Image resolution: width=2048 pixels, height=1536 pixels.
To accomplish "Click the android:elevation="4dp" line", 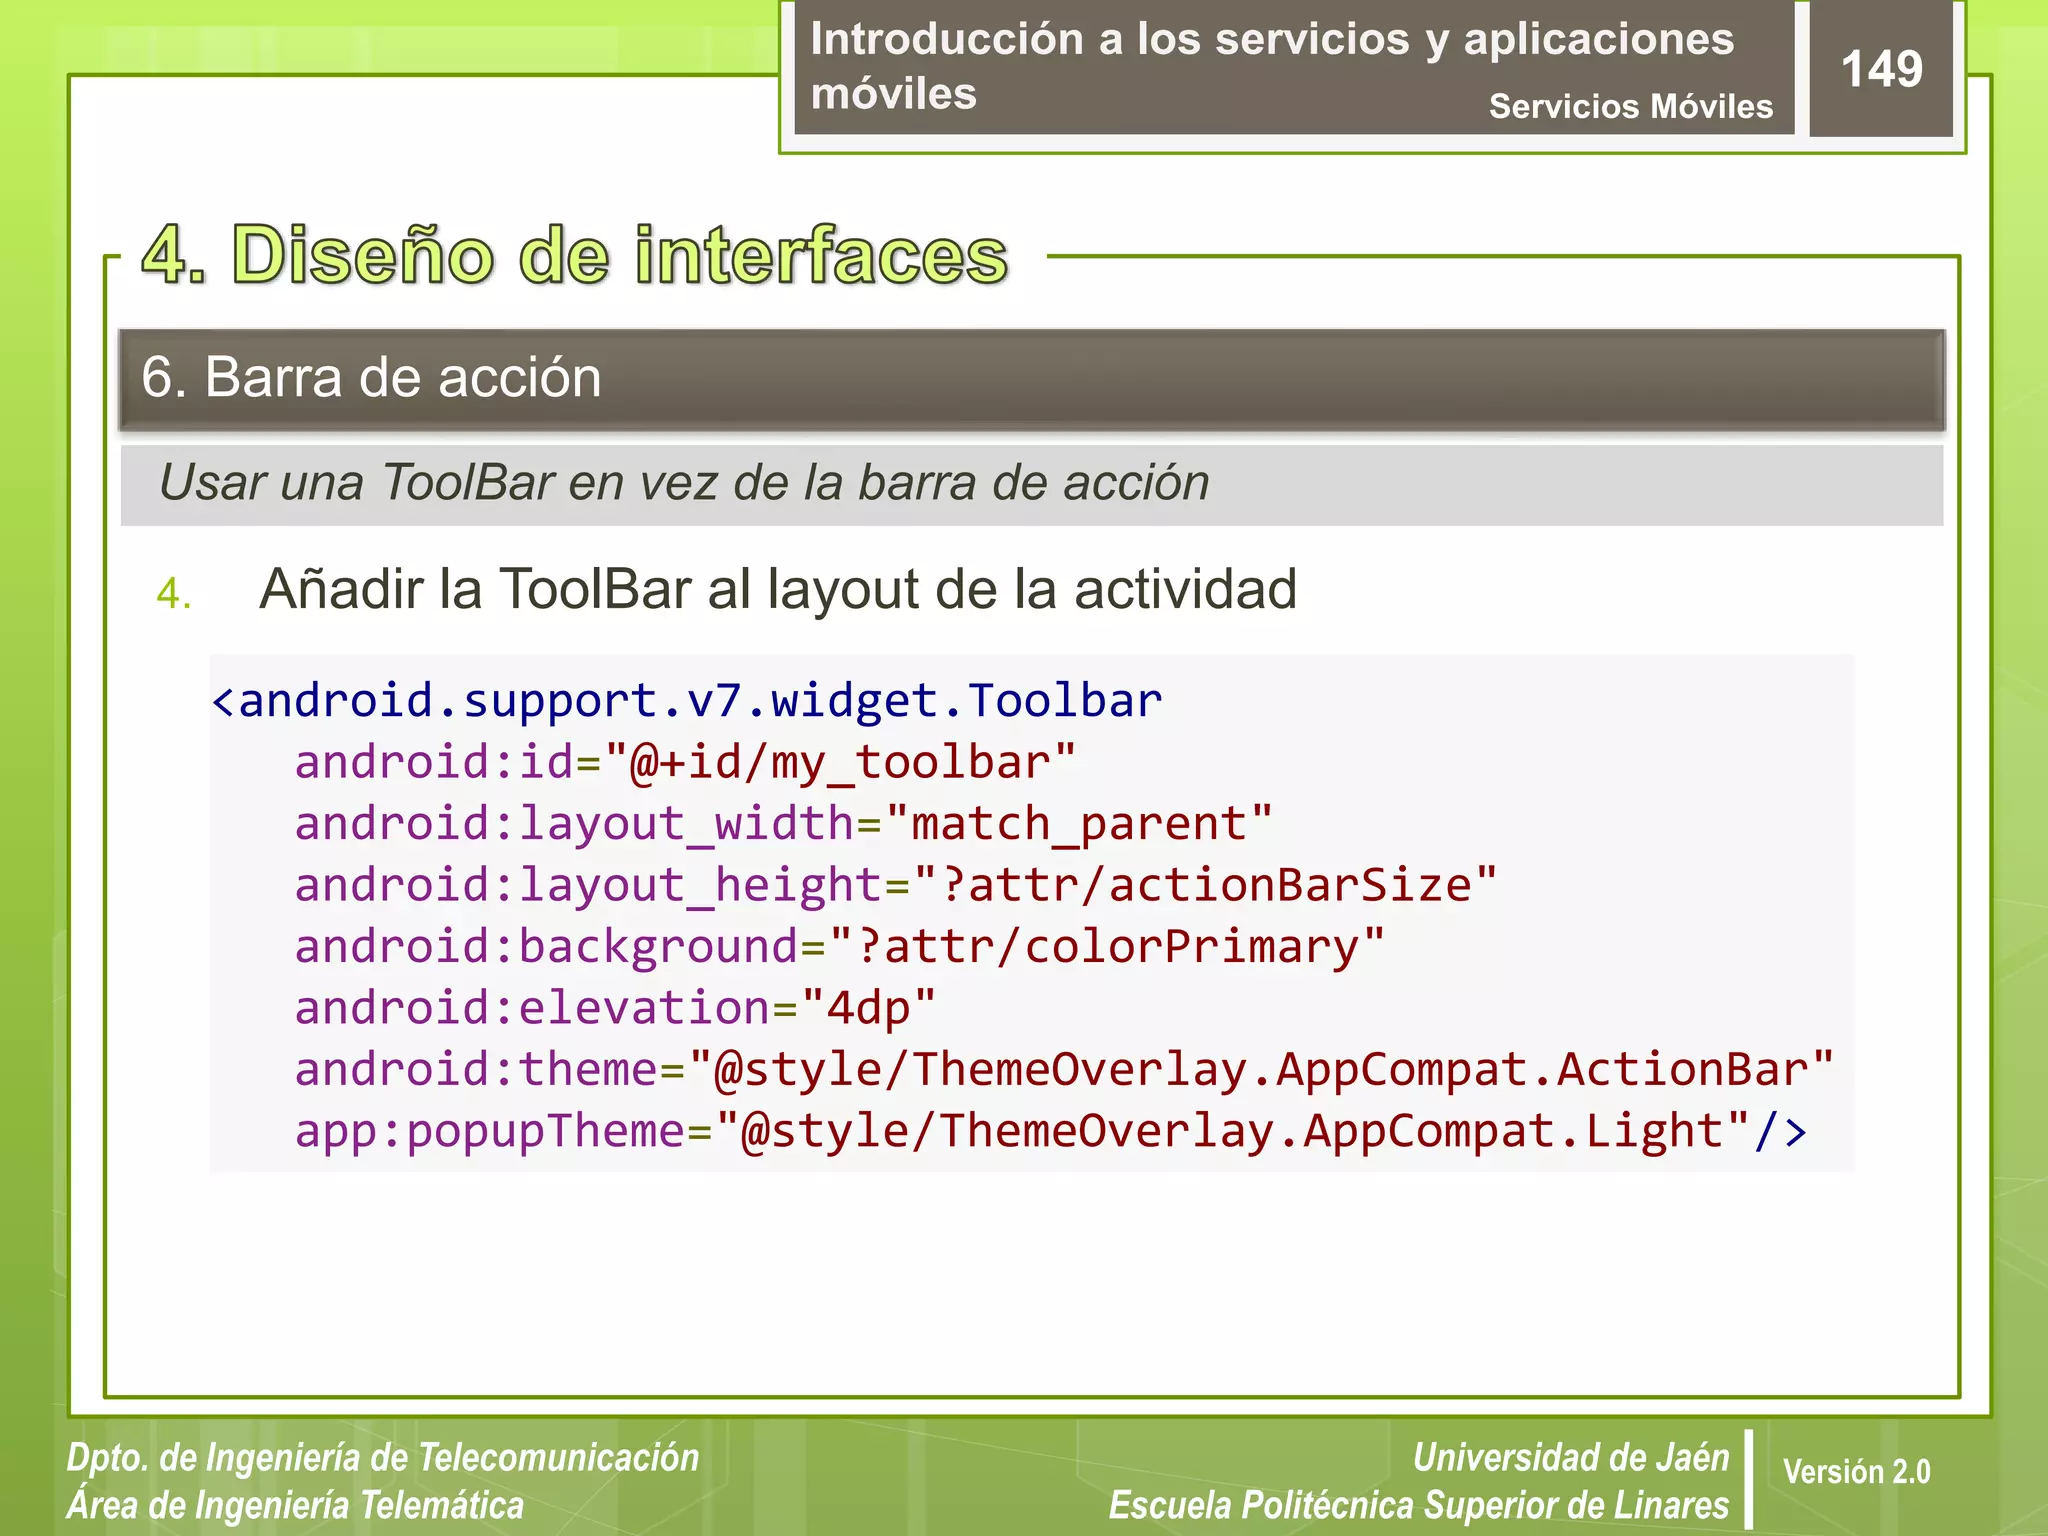I will pos(615,1008).
